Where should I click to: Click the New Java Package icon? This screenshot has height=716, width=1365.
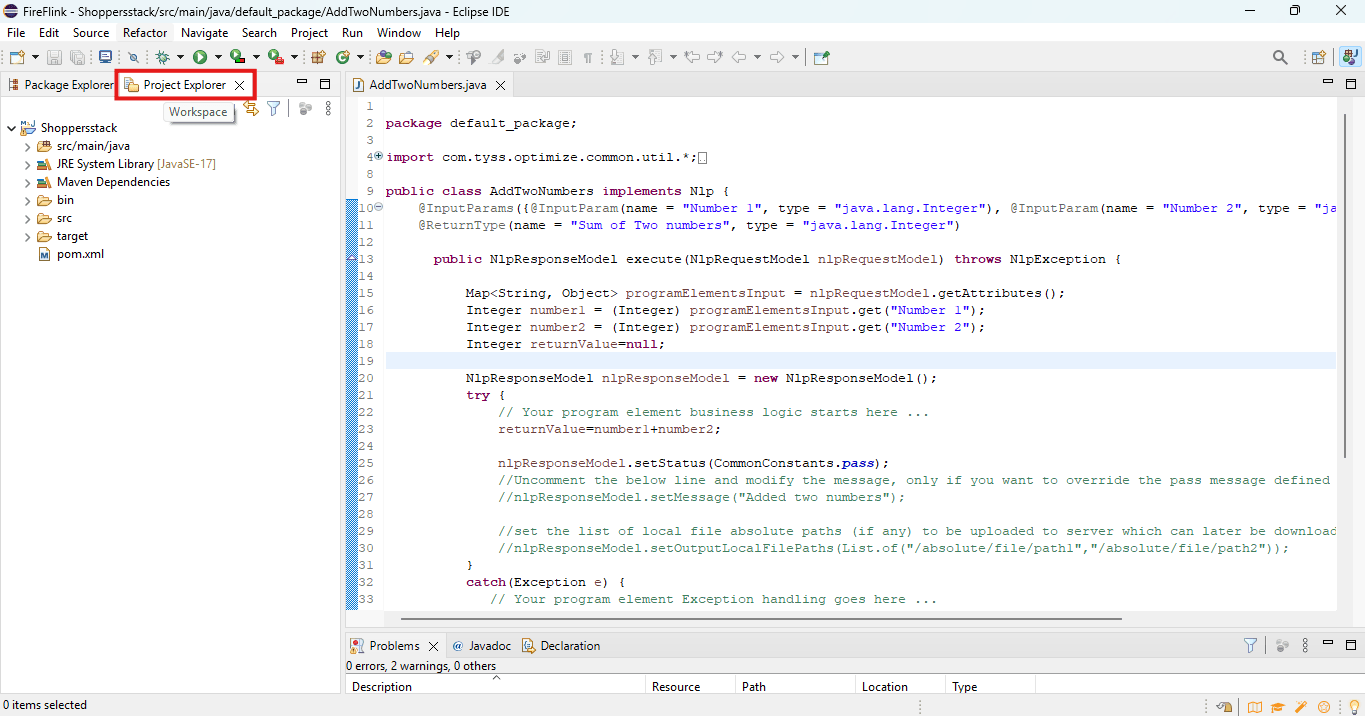coord(319,58)
